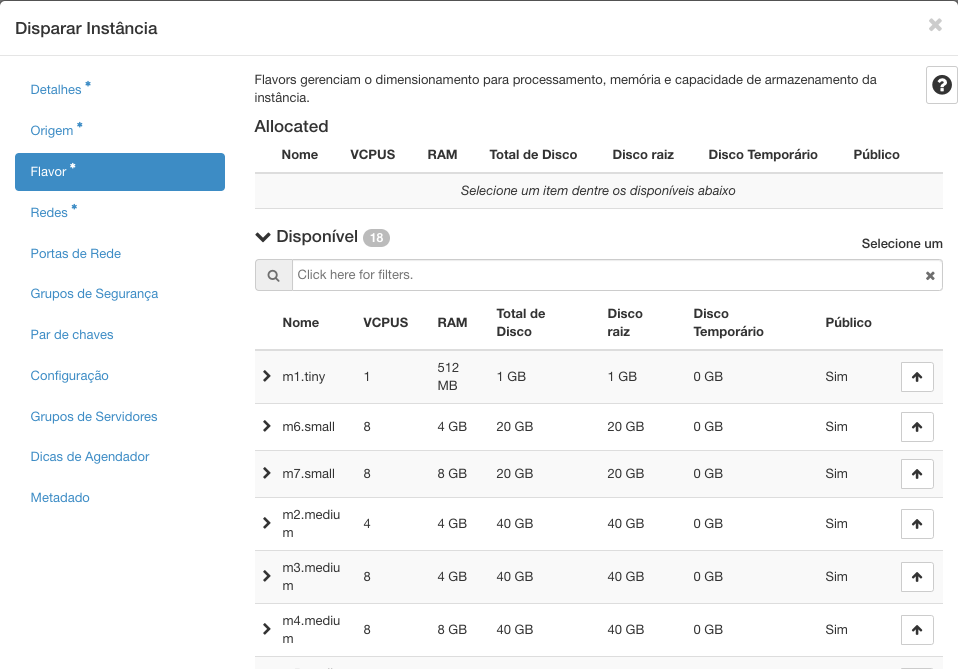Screen dimensions: 958x669
Task: Click Disco Temporário header in Allocated table
Action: [x=763, y=155]
